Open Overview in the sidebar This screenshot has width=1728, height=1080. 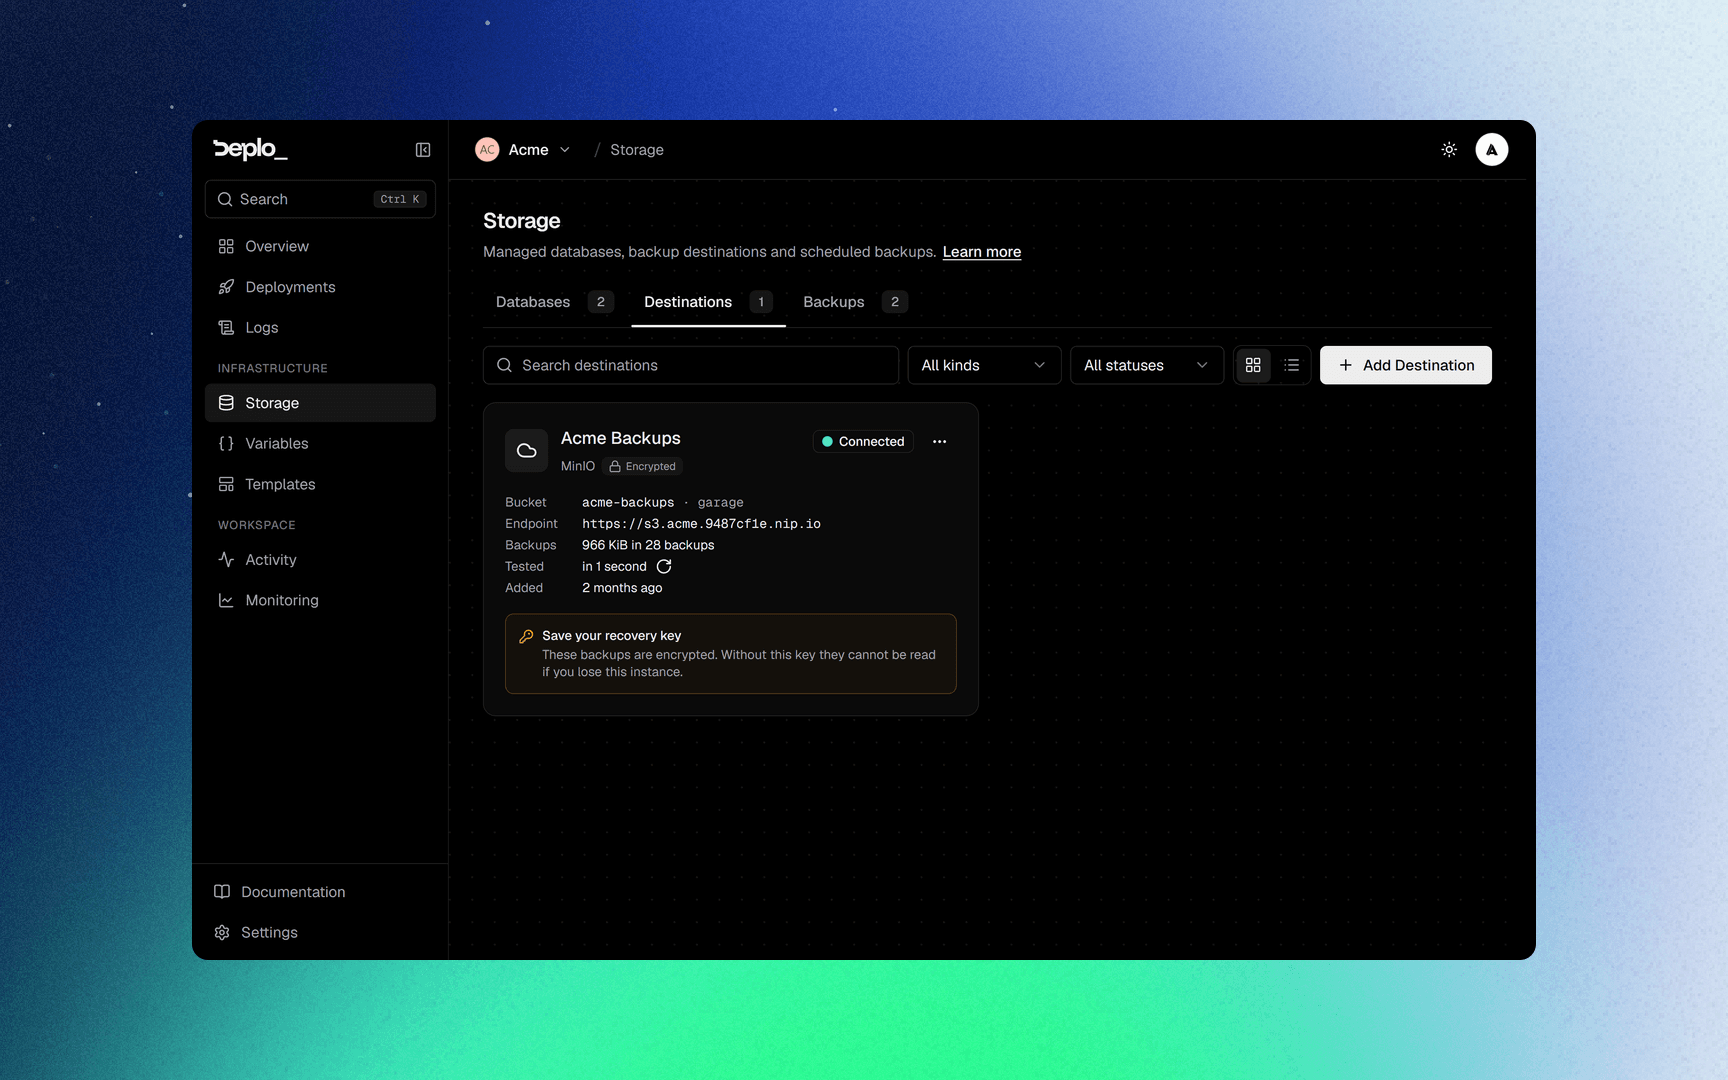click(320, 246)
